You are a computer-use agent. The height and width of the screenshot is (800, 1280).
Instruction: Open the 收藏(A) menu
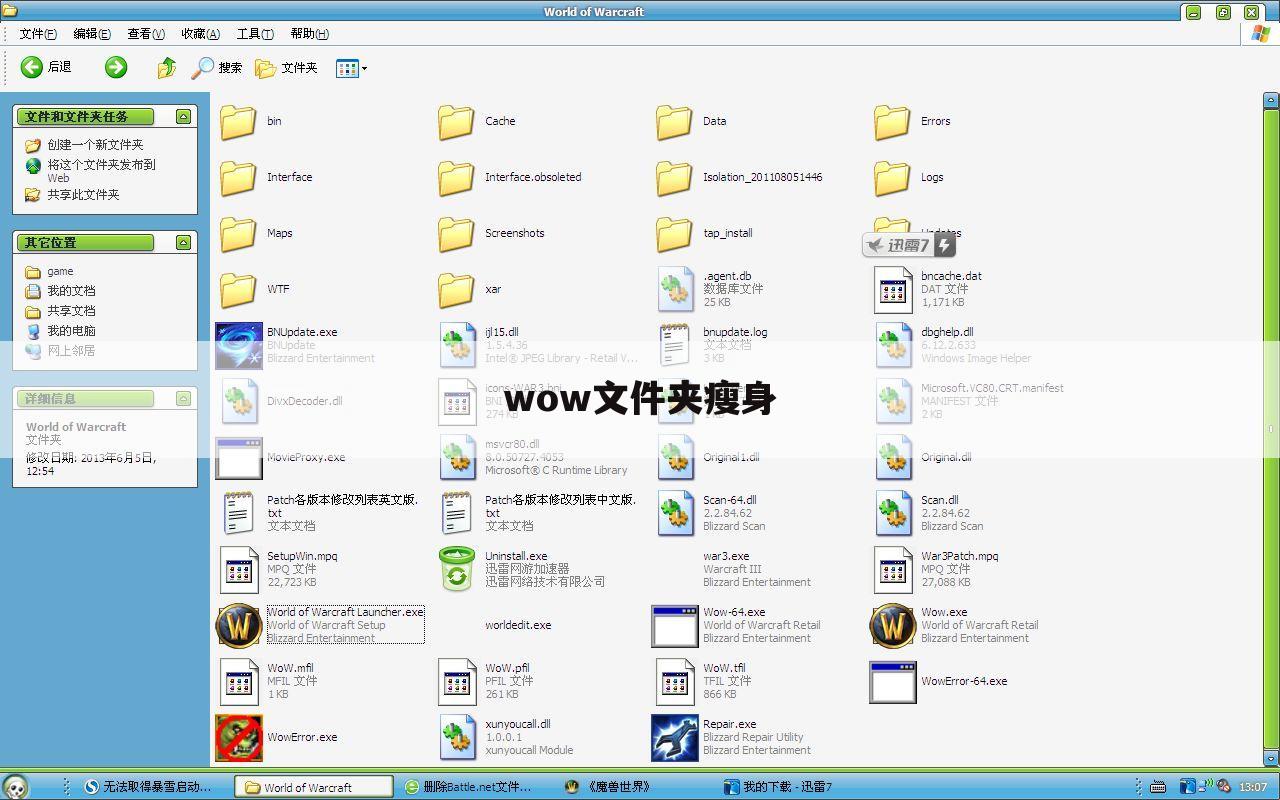pos(200,33)
